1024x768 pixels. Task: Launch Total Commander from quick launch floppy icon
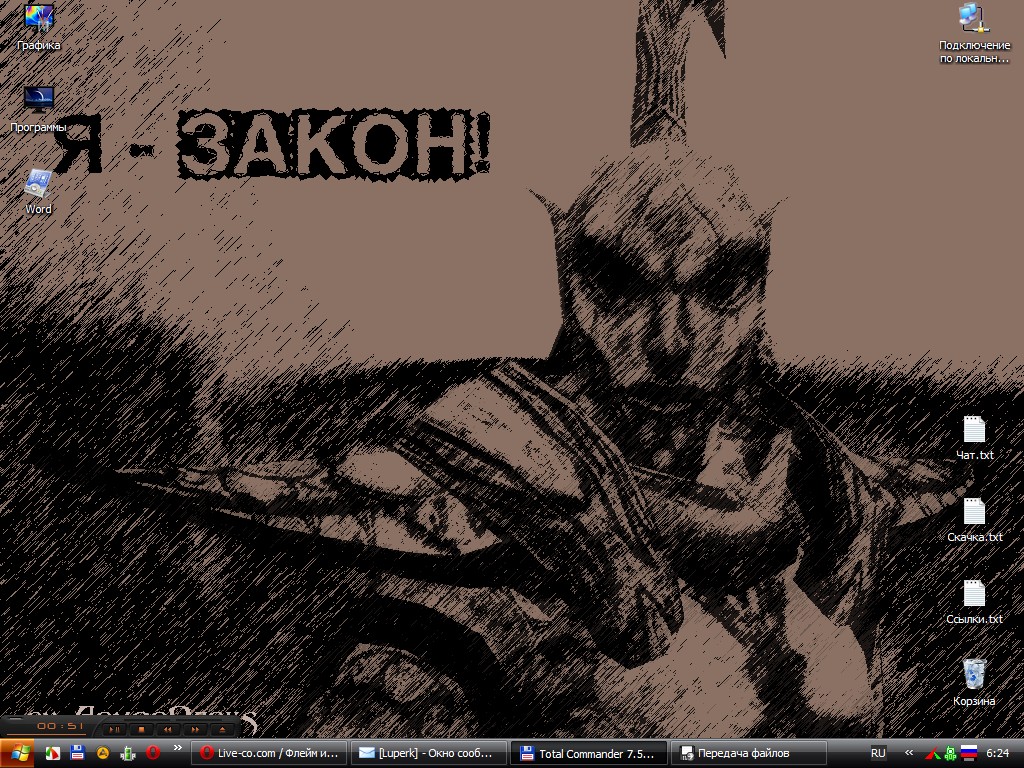(x=77, y=753)
